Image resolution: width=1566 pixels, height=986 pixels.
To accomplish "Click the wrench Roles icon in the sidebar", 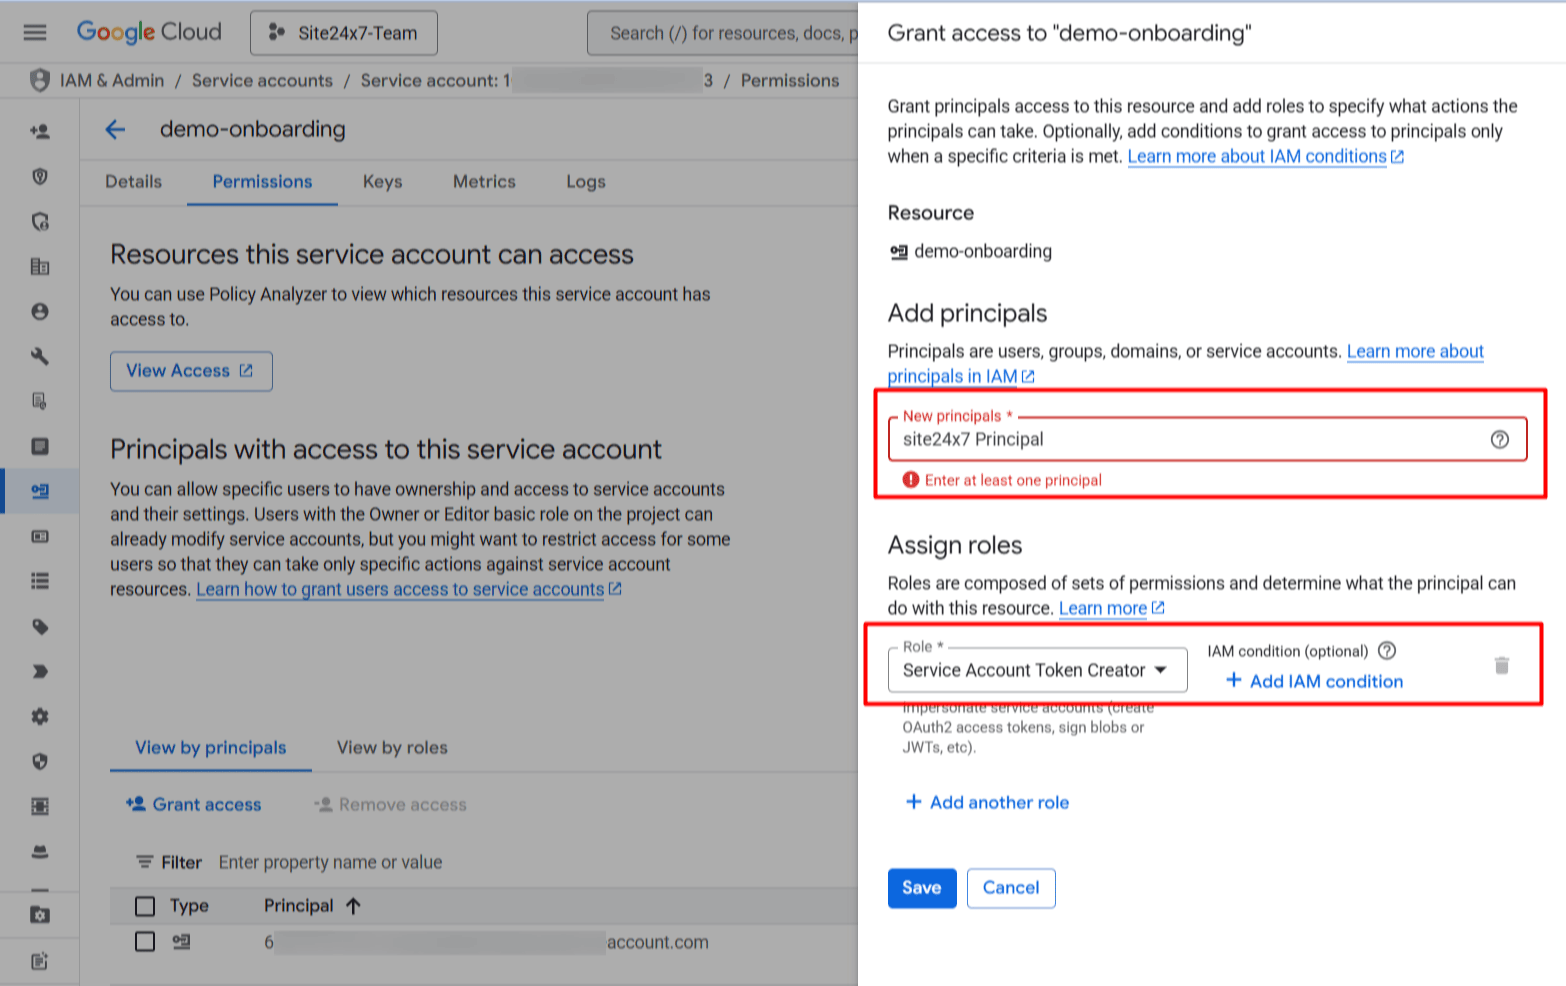I will coord(40,356).
